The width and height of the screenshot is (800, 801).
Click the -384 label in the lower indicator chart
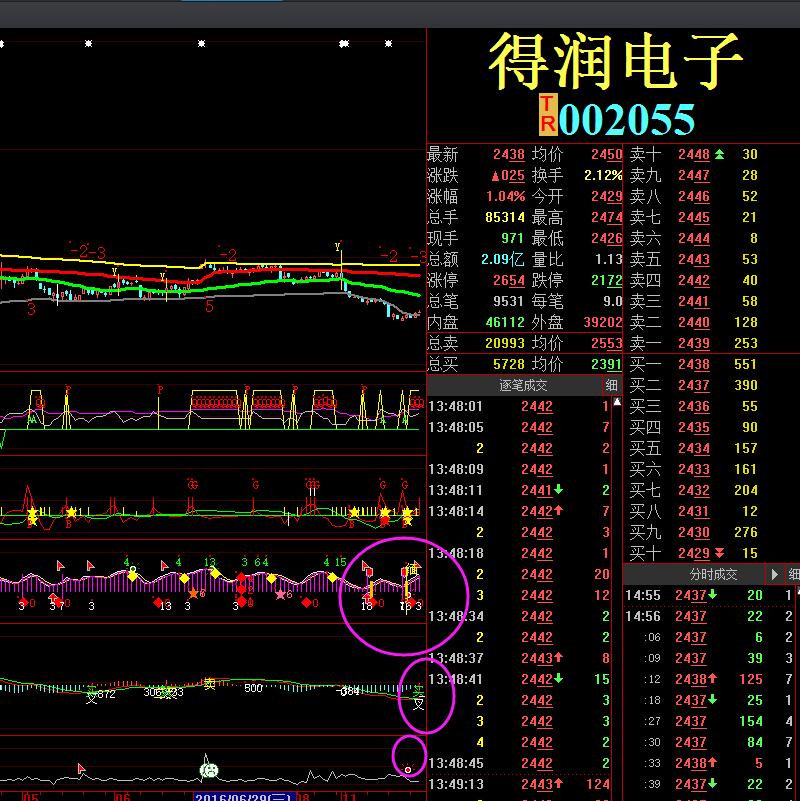pyautogui.click(x=350, y=692)
